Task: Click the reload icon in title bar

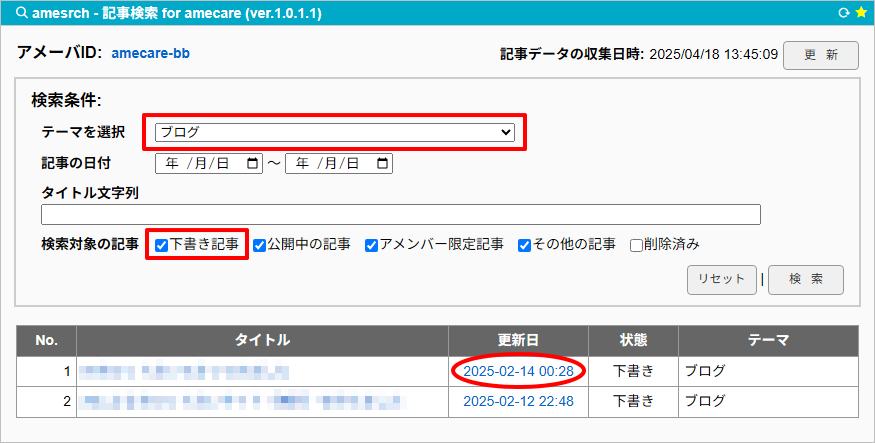Action: coord(844,13)
